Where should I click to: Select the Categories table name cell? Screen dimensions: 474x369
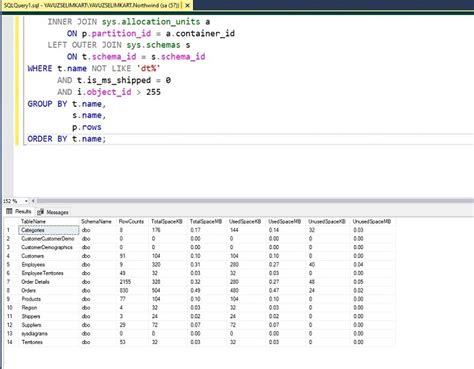pyautogui.click(x=49, y=230)
